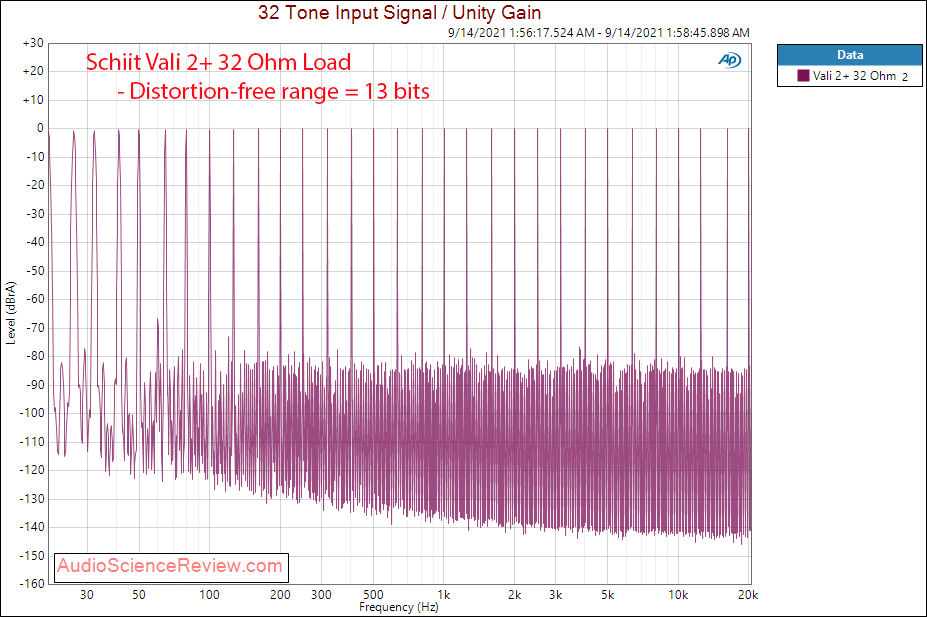Click the '-130' level tick label

[32, 499]
